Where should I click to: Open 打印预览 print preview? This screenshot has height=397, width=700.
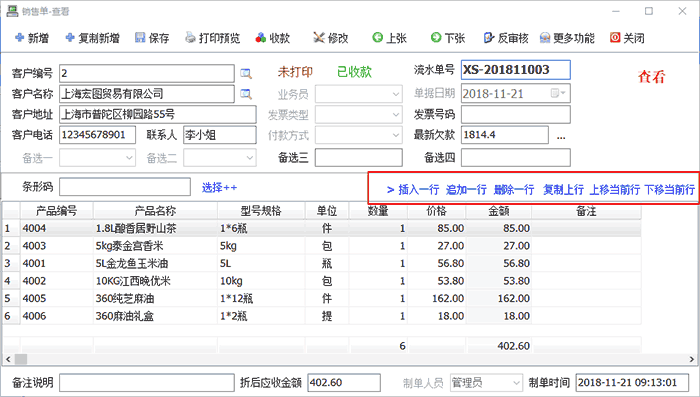click(212, 38)
